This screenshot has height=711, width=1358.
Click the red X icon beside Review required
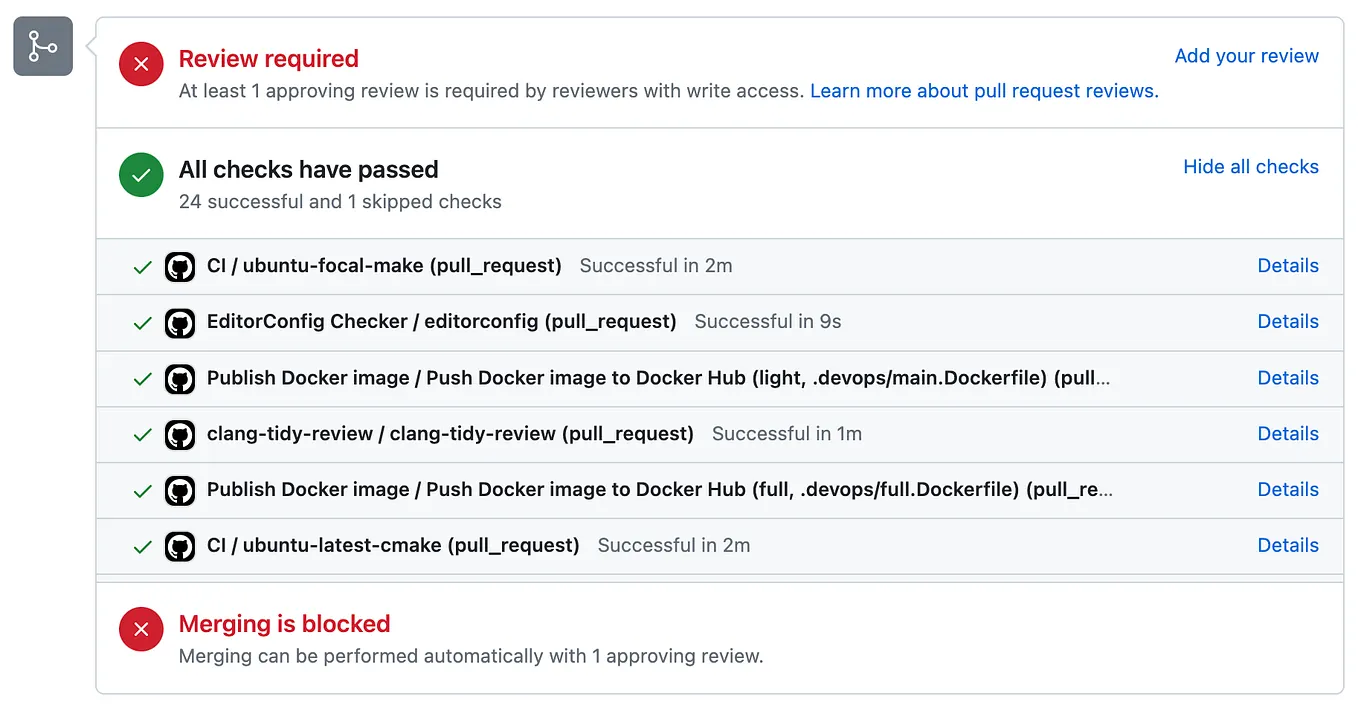coord(141,63)
